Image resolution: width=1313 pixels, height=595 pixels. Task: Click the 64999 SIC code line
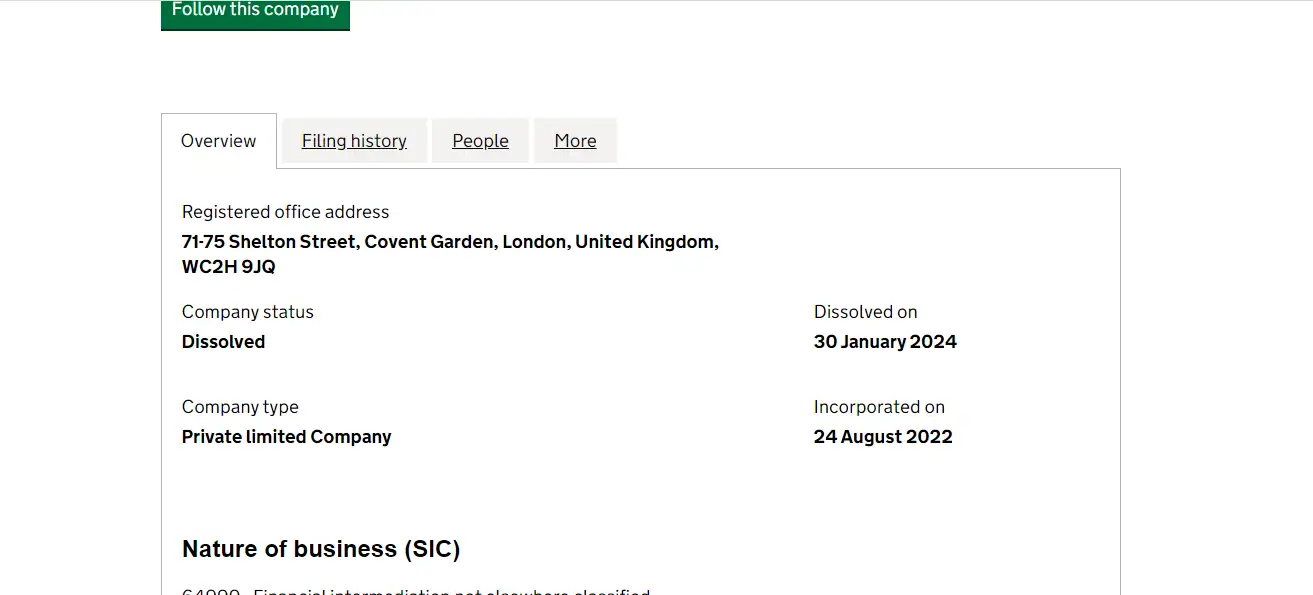click(415, 591)
